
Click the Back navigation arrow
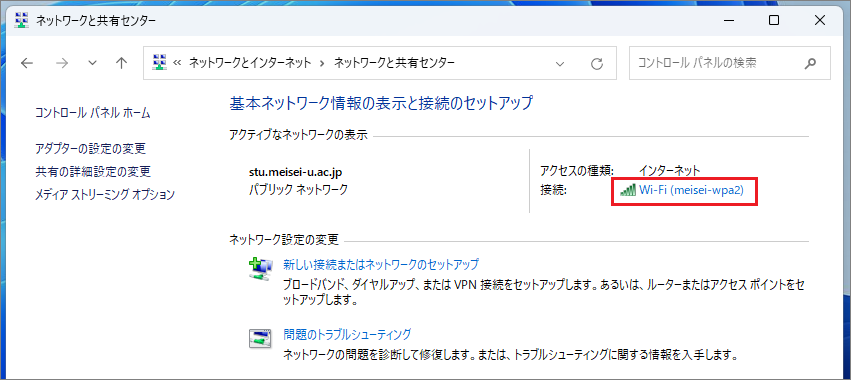27,63
